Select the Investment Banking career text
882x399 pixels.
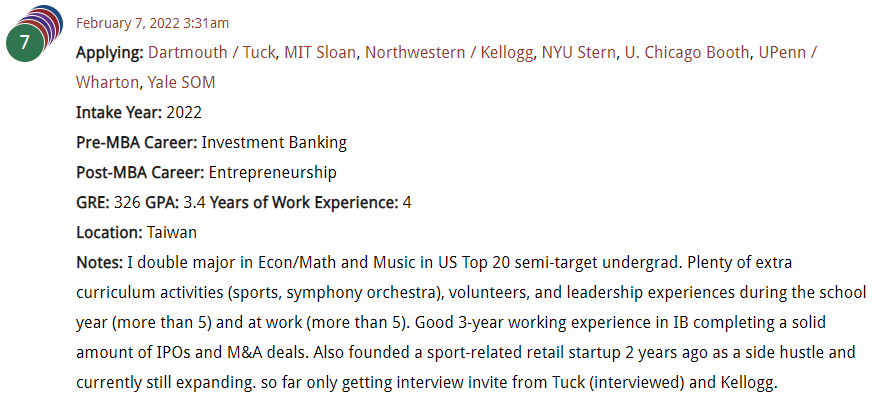click(x=274, y=142)
